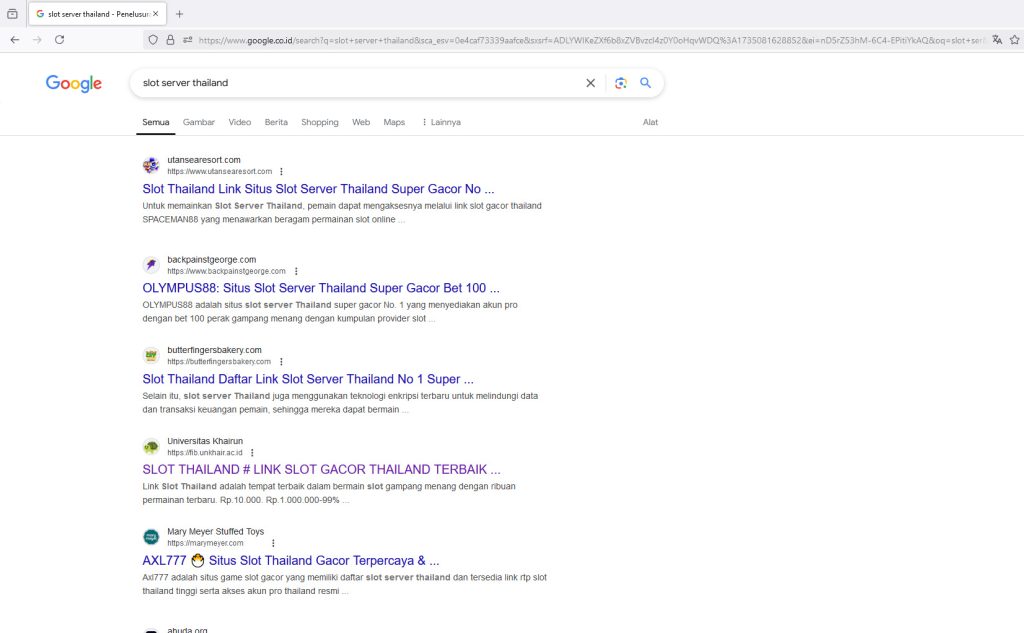Click backpainstgeorge.com site name
Viewport: 1024px width, 633px height.
pos(212,259)
